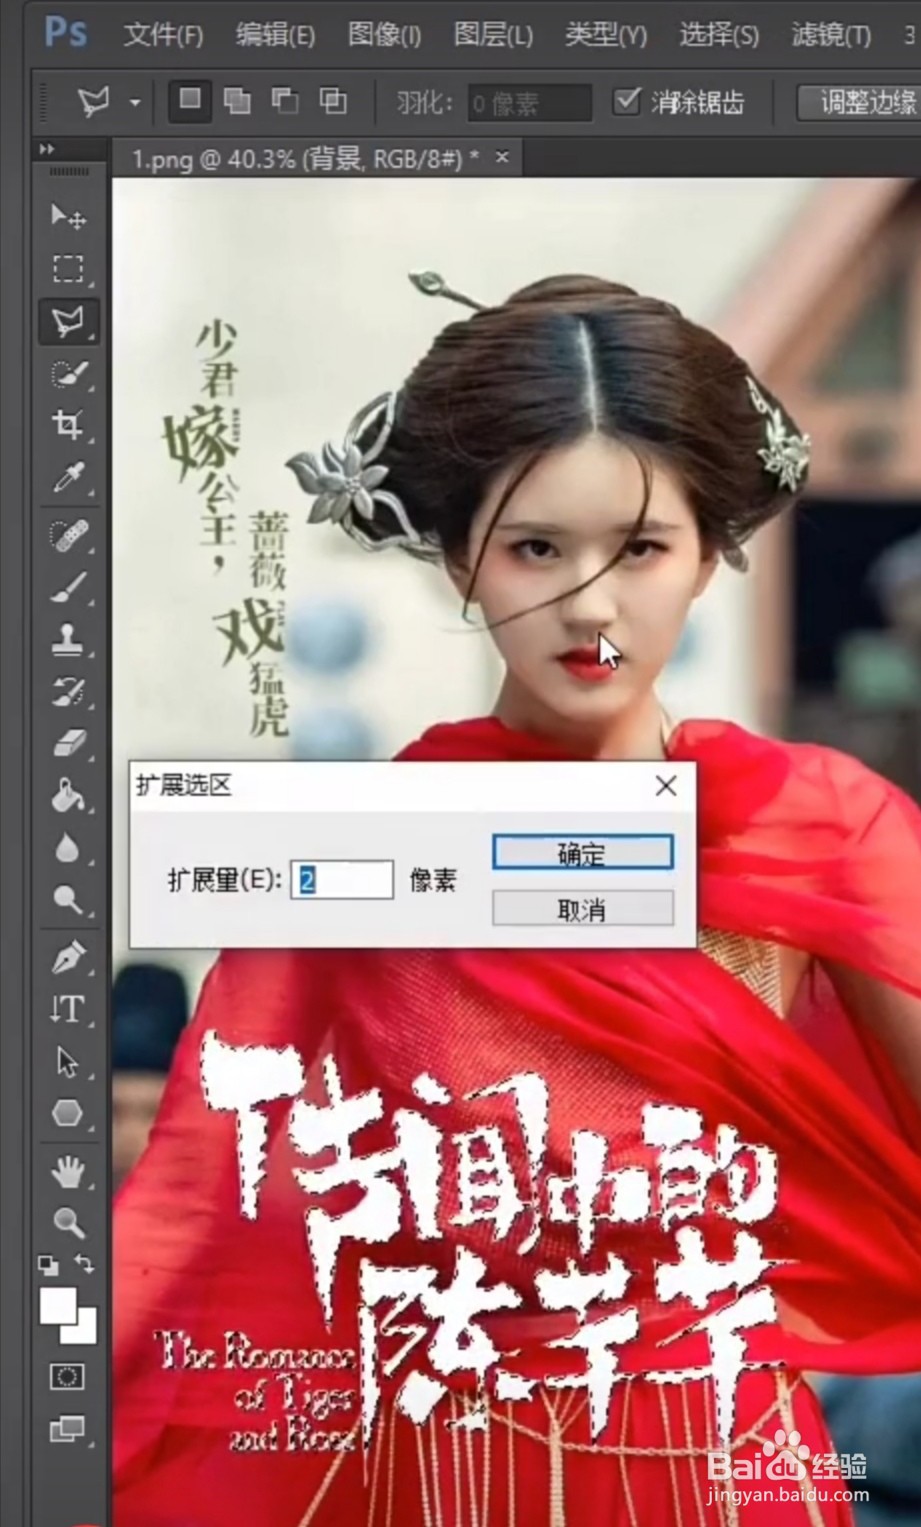This screenshot has width=921, height=1527.
Task: Open the 编辑(E) menu
Action: point(275,35)
